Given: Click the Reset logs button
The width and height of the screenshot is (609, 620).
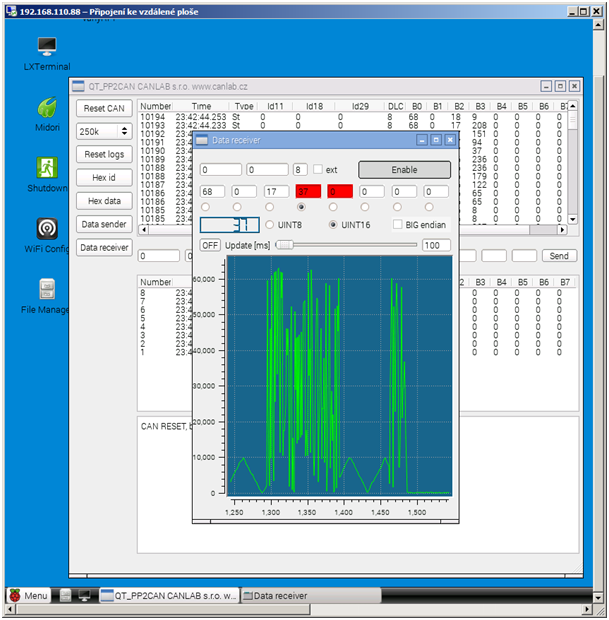Looking at the screenshot, I should pos(104,154).
